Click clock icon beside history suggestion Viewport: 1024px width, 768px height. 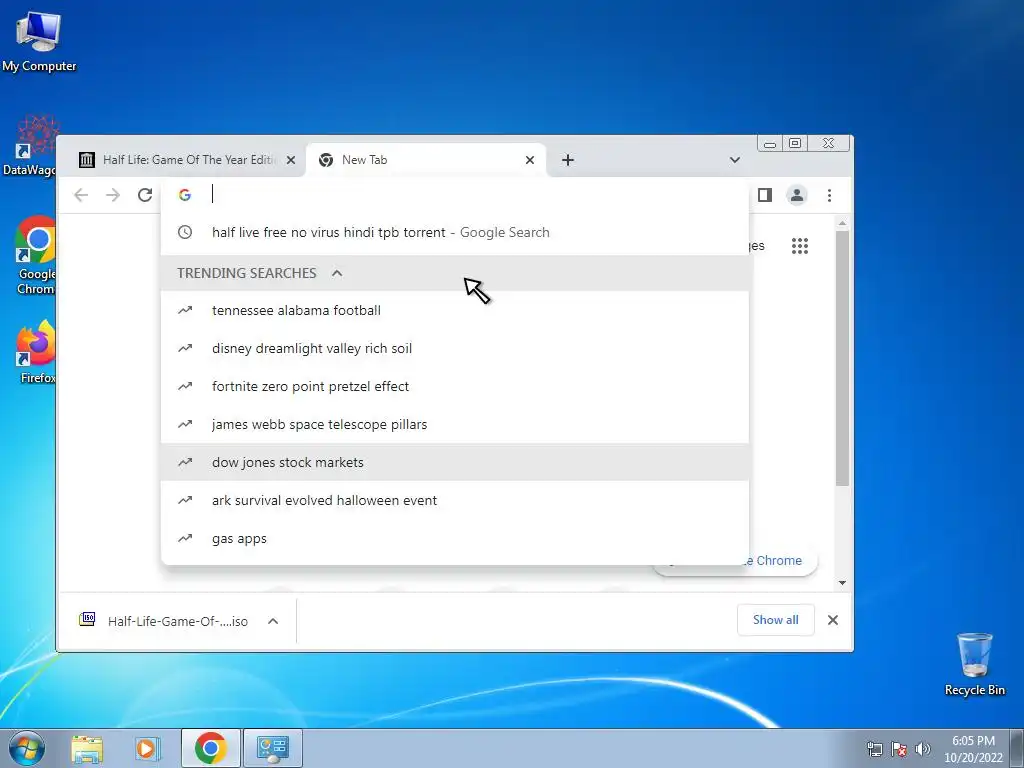click(185, 232)
